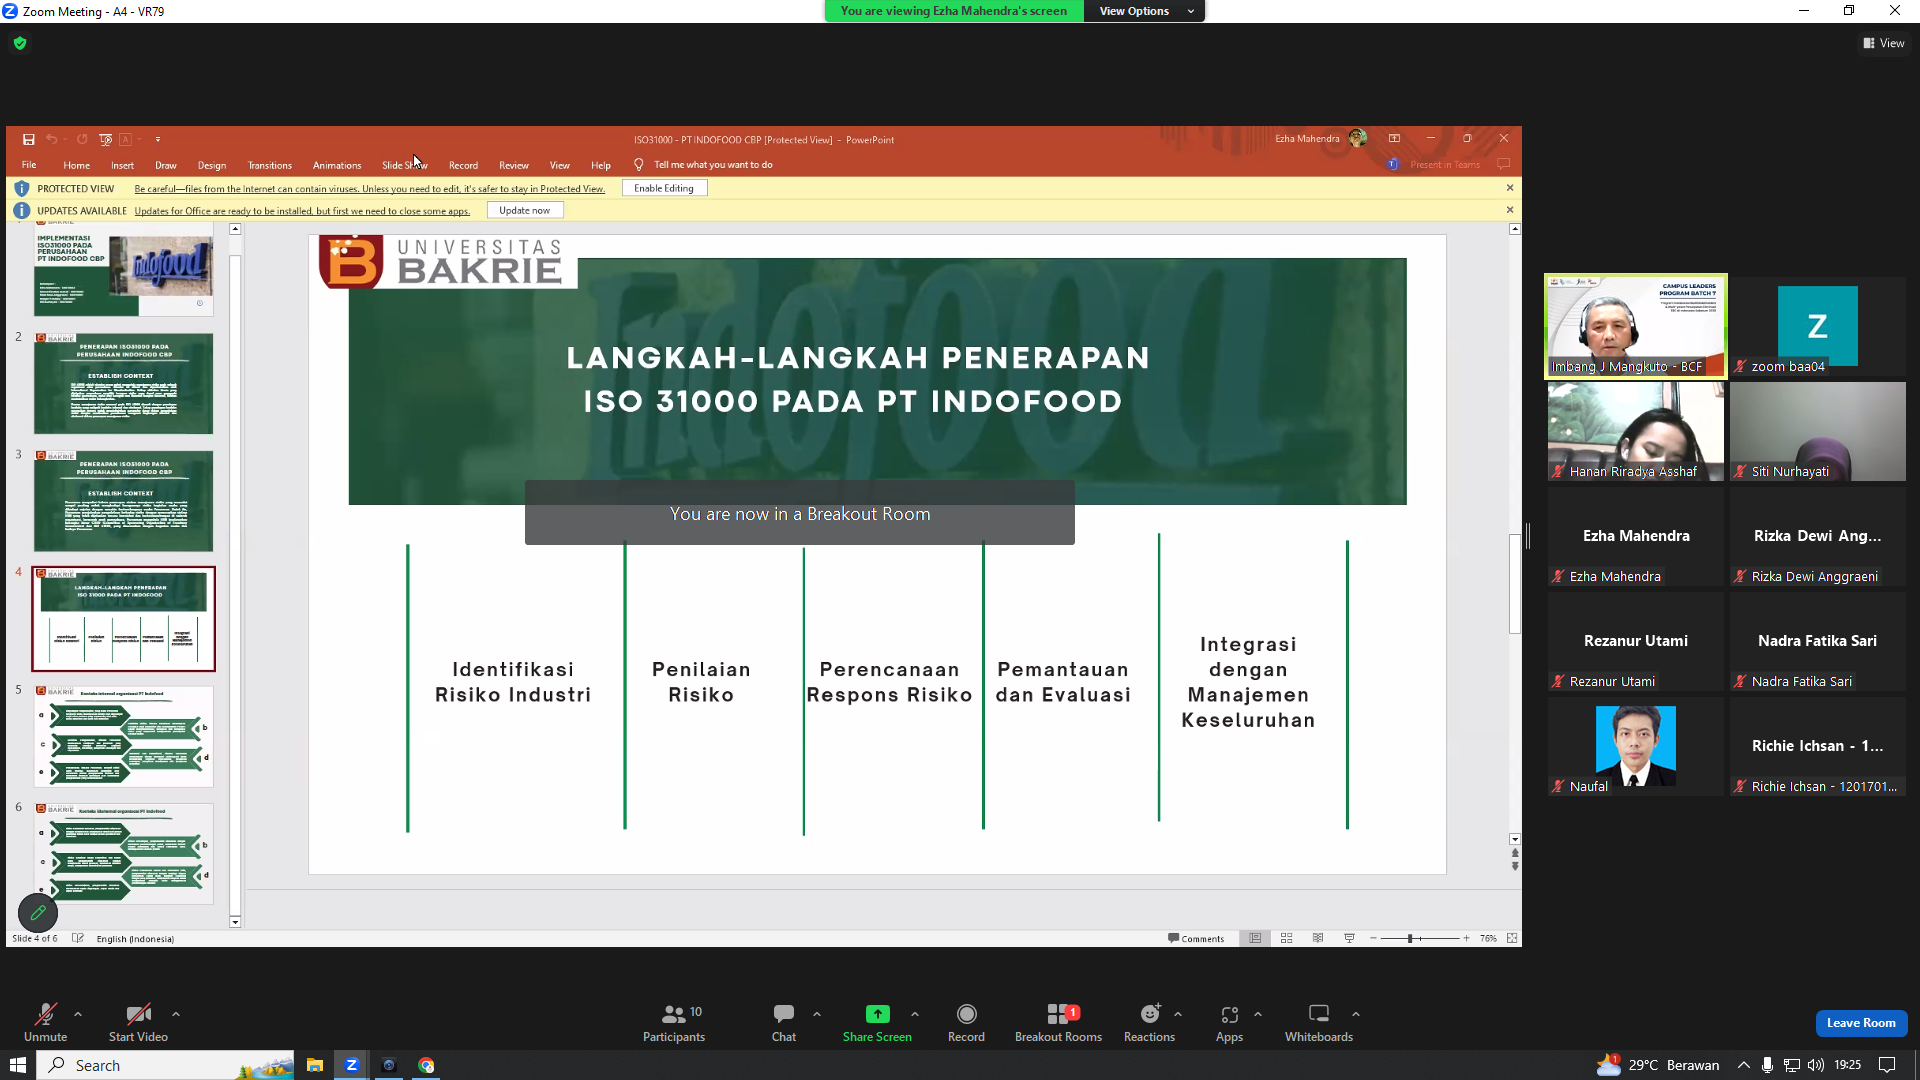This screenshot has width=1920, height=1080.
Task: Open the Ribbon Display Options icon
Action: click(x=1394, y=139)
